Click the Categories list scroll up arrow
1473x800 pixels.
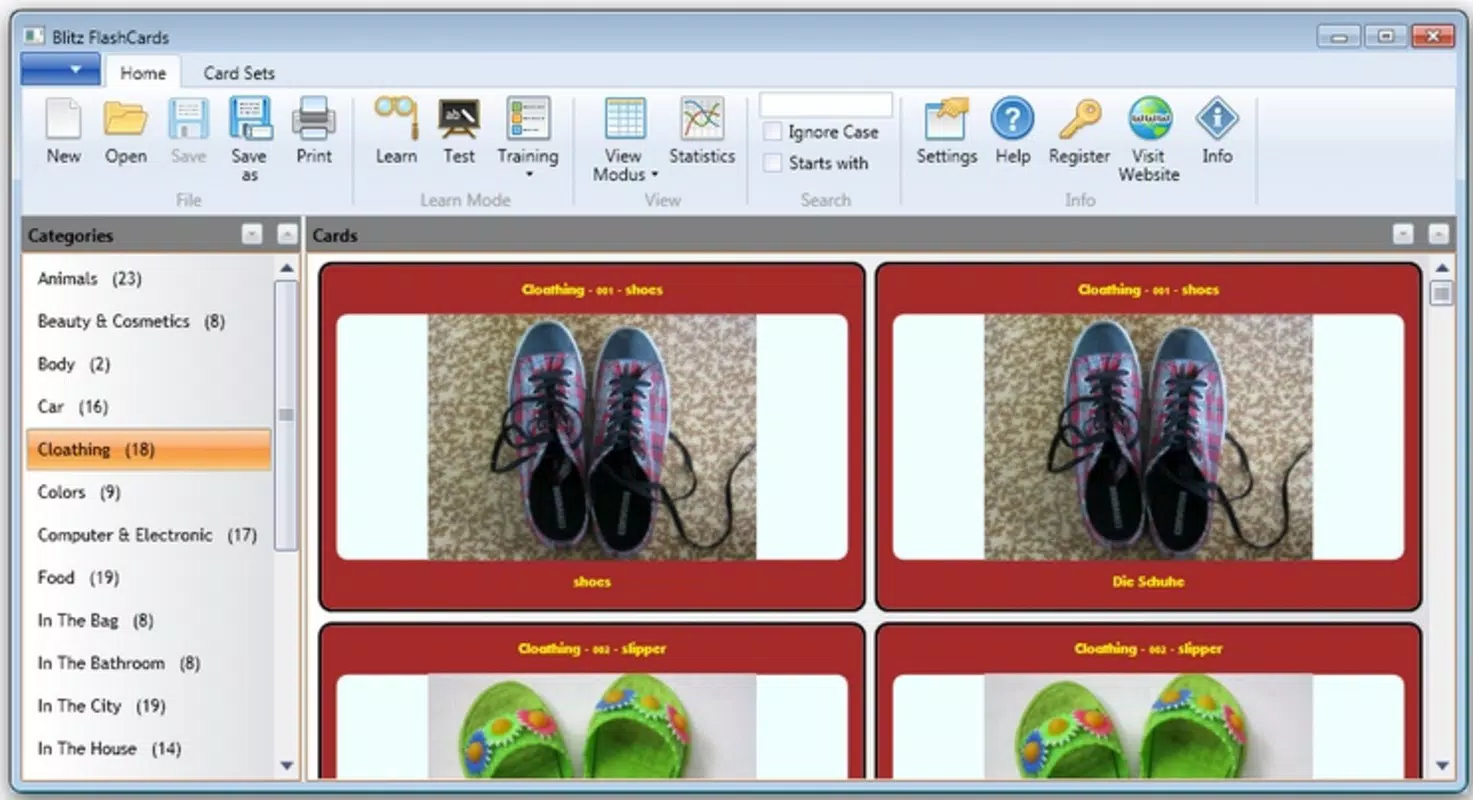pos(287,268)
